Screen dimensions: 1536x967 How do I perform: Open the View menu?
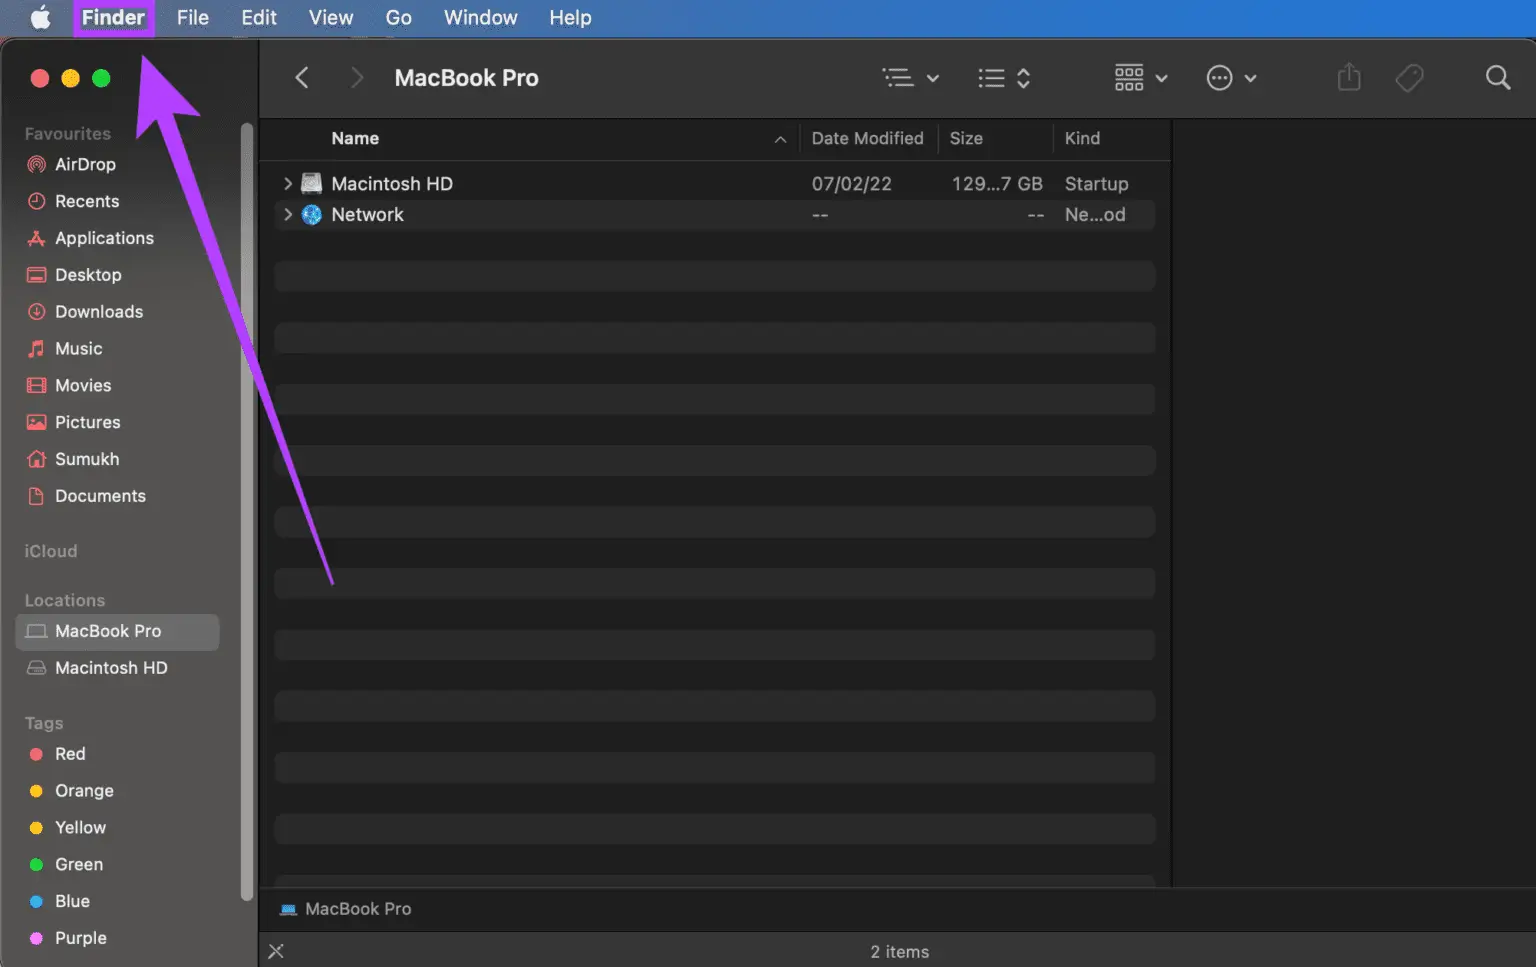coord(331,17)
